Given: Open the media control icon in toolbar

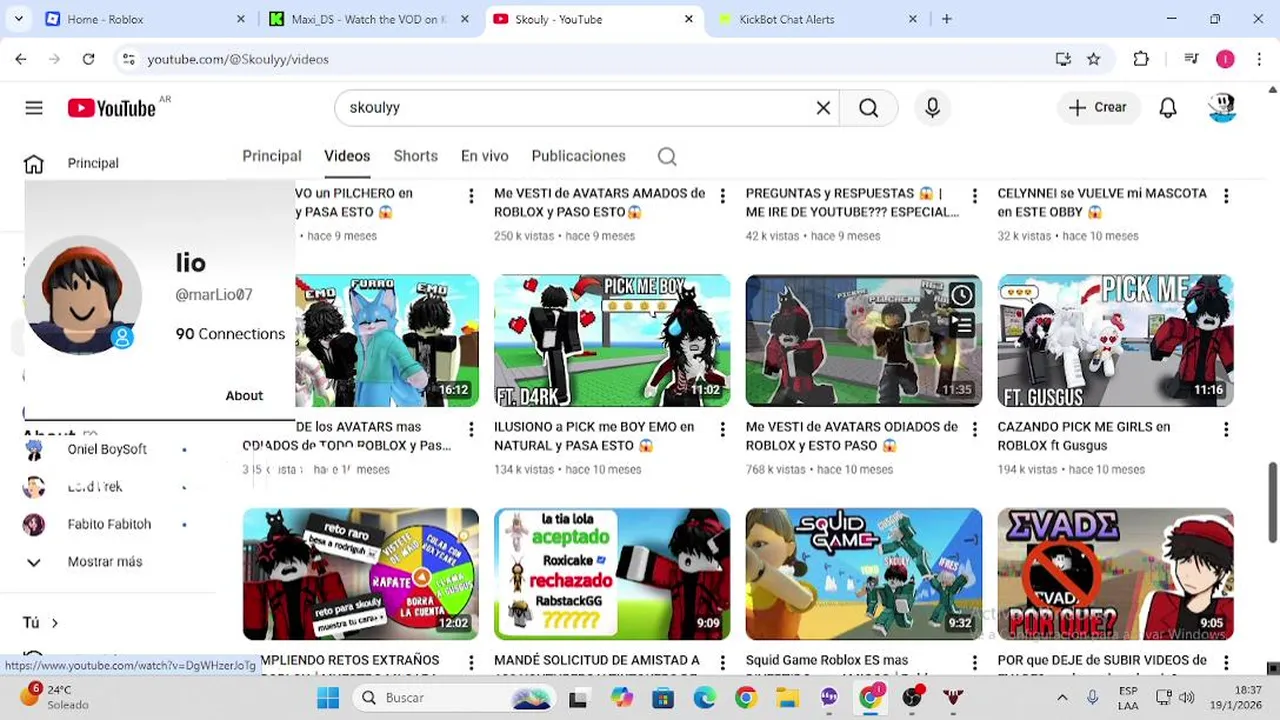Looking at the screenshot, I should pos(1191,59).
